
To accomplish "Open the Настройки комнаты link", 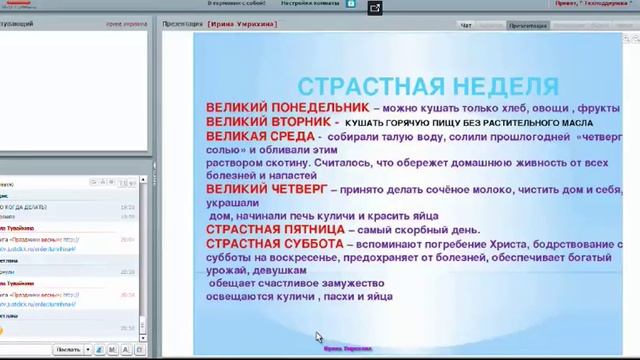I will [x=310, y=3].
